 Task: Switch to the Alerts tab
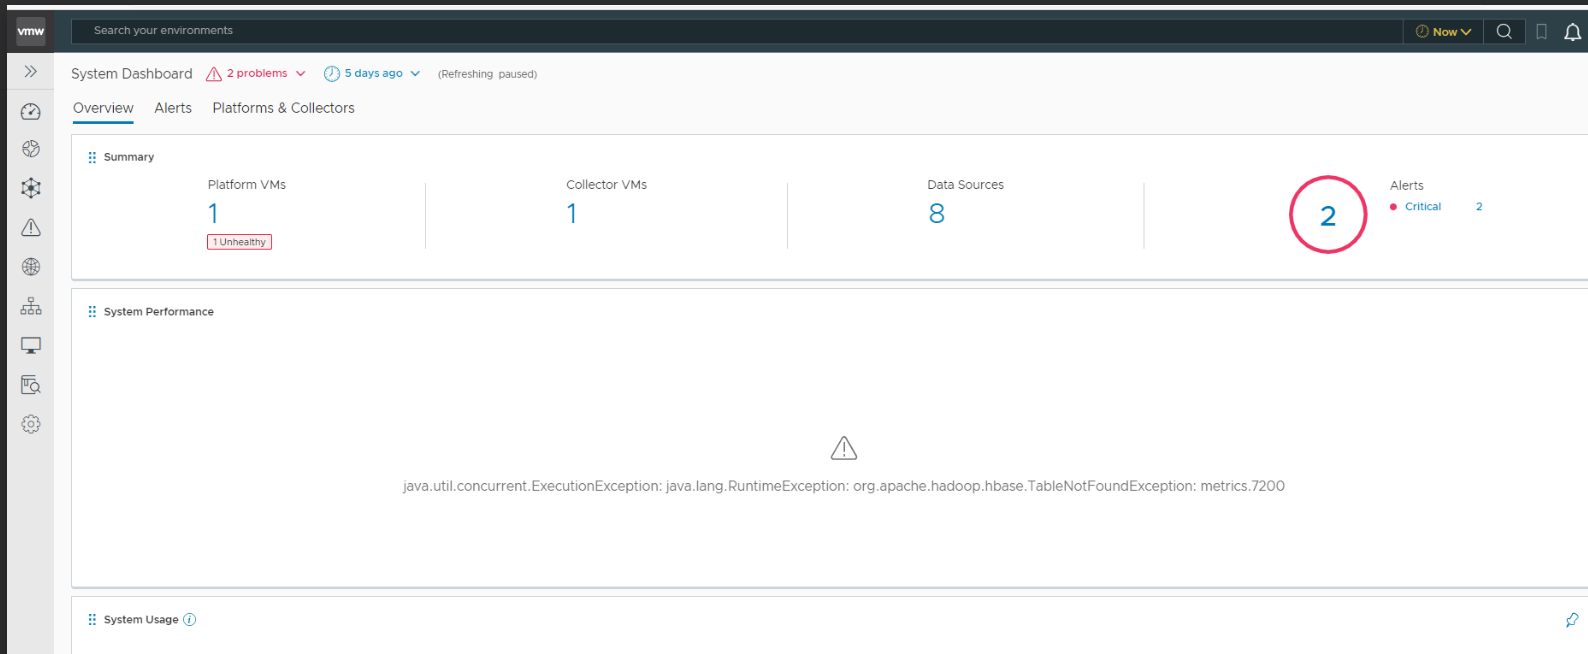pos(173,108)
